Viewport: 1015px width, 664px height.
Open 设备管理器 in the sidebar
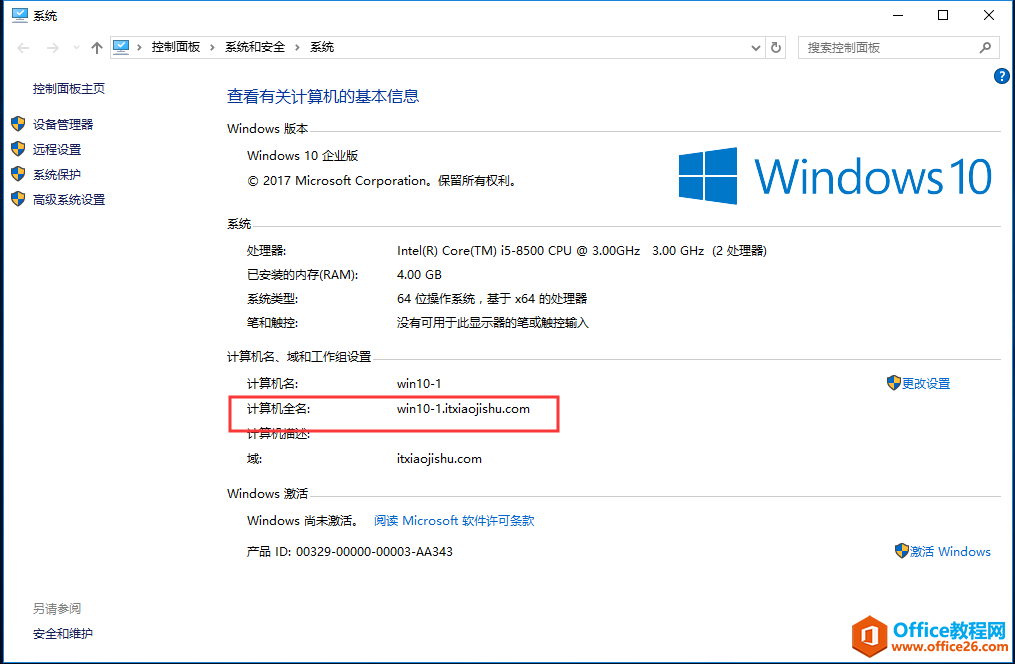click(63, 124)
